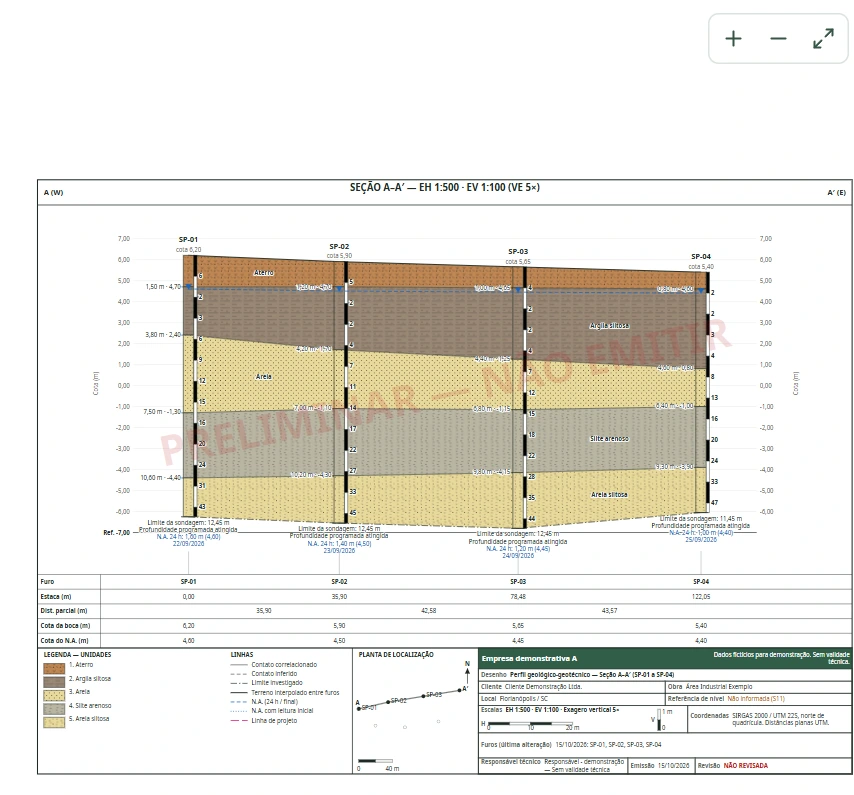
Task: Click Cota do N.A. value 4,45
Action: [518, 641]
